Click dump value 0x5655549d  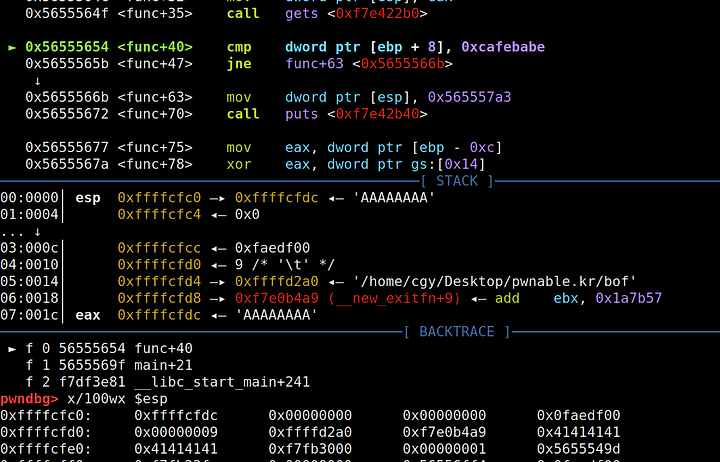pos(578,449)
